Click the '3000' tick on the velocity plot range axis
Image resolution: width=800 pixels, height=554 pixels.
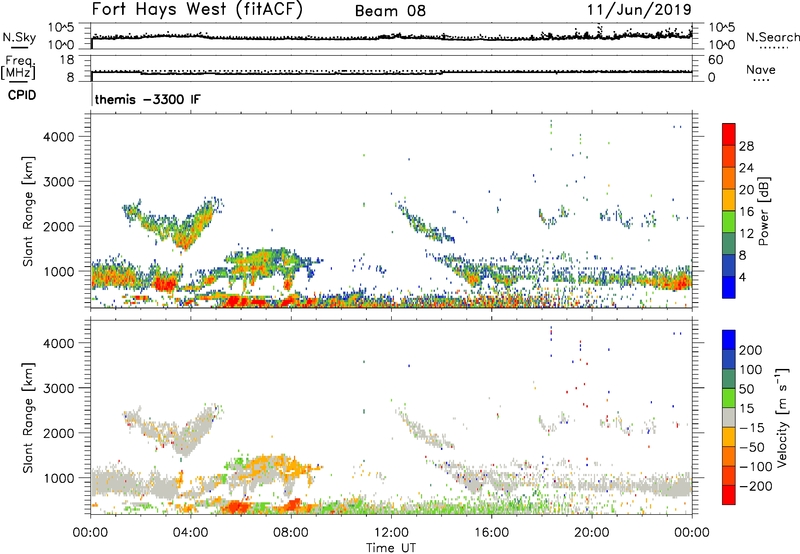click(x=58, y=388)
